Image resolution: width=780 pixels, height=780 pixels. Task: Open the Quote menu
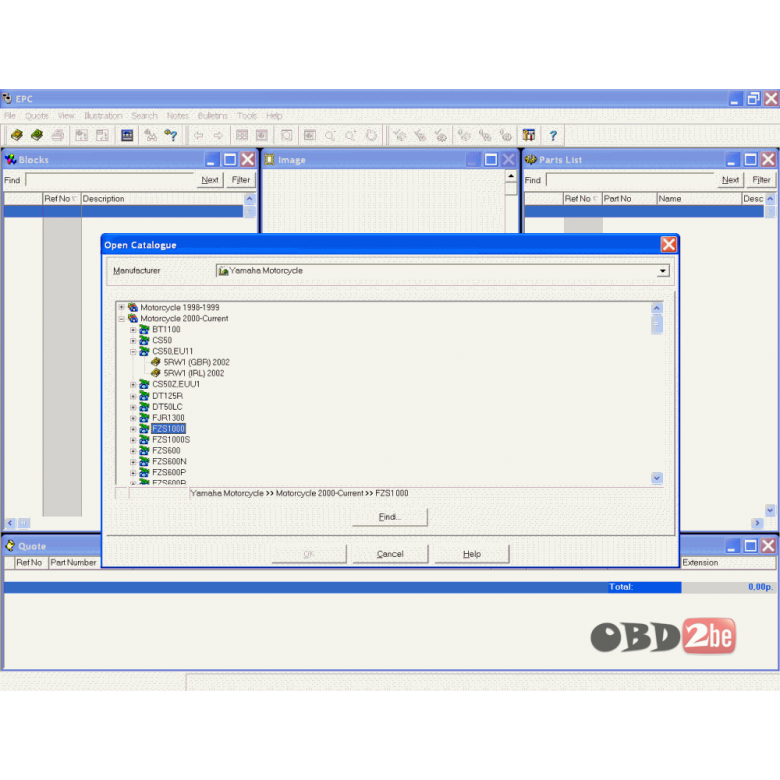click(x=37, y=116)
